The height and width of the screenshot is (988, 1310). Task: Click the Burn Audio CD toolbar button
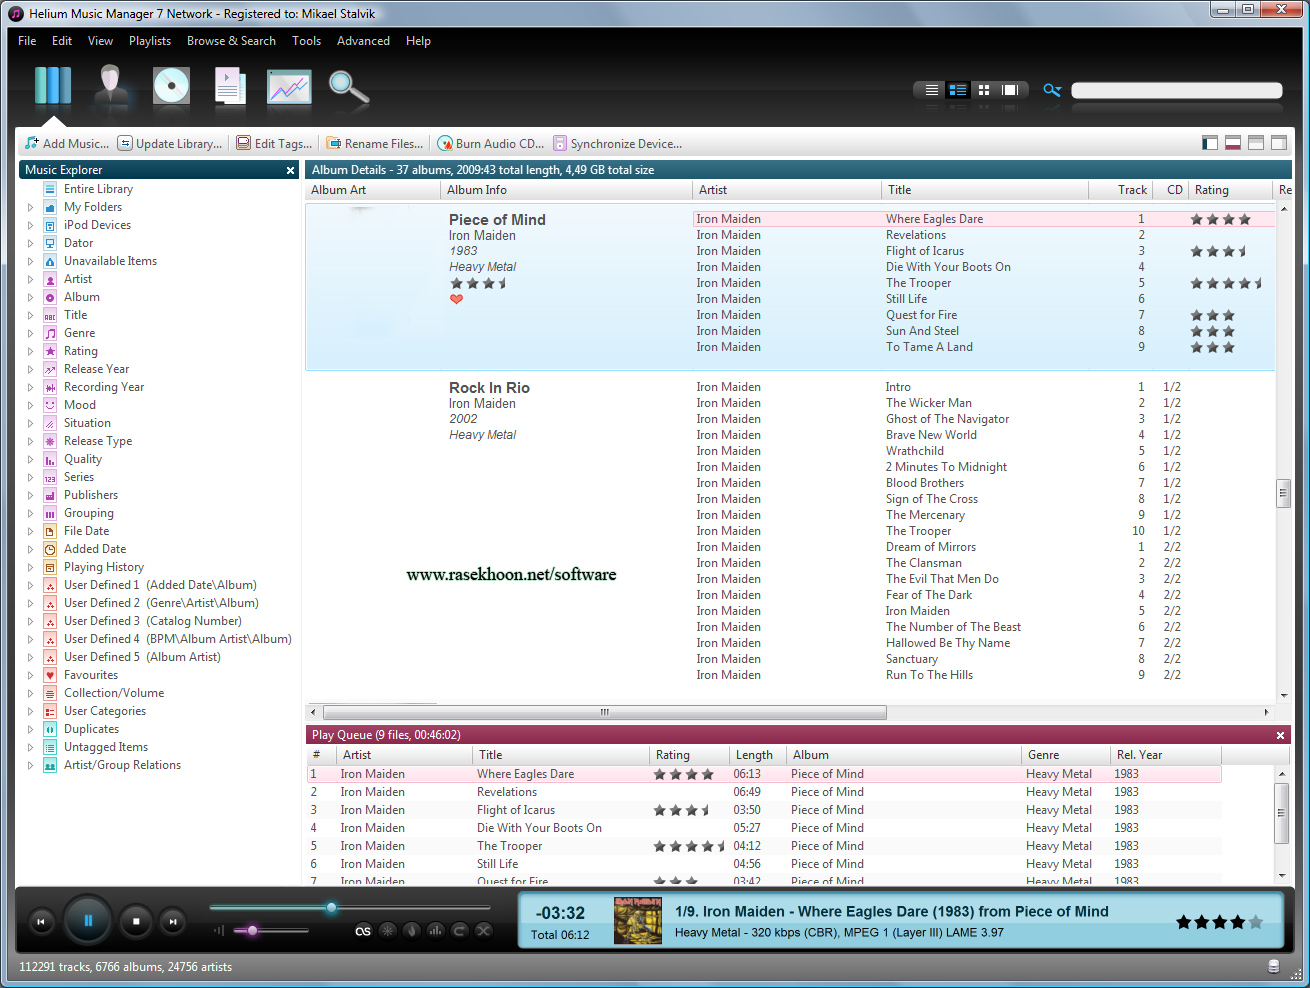point(491,143)
